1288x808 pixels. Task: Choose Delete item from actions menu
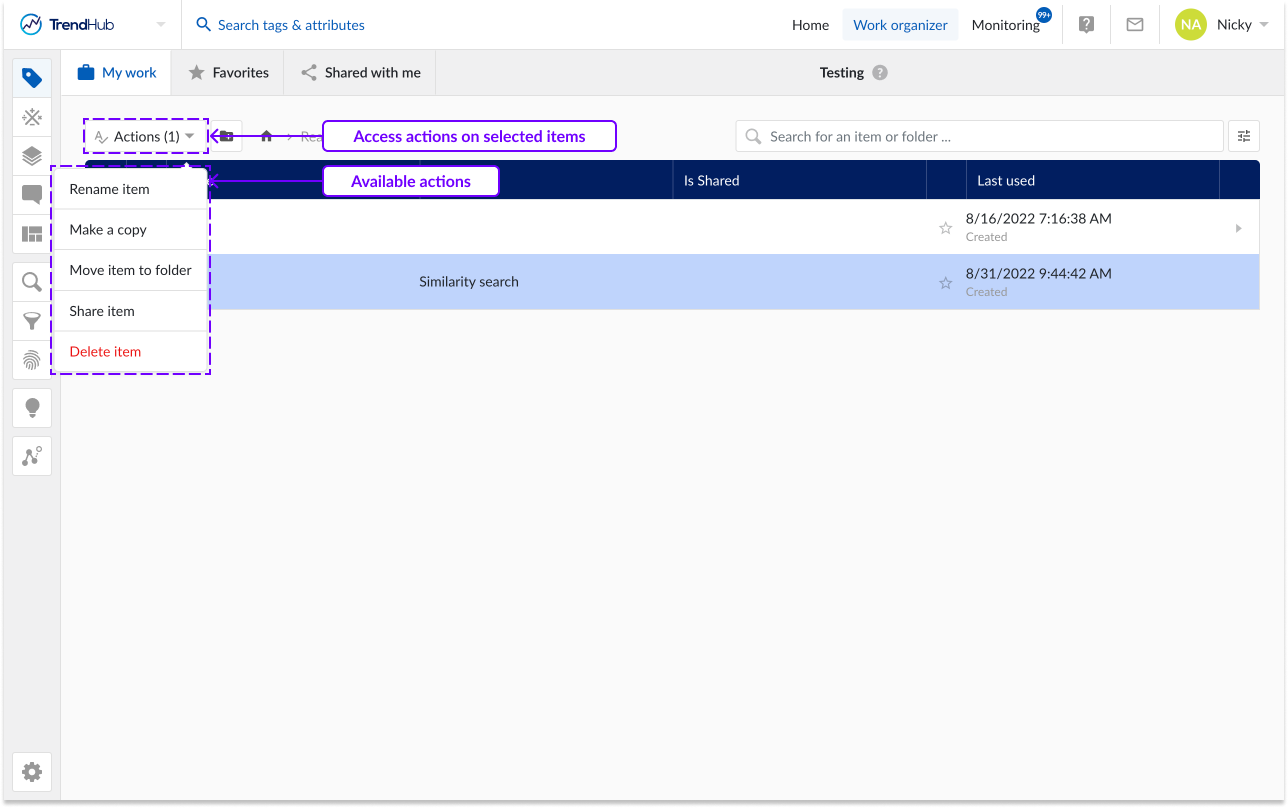(x=106, y=352)
